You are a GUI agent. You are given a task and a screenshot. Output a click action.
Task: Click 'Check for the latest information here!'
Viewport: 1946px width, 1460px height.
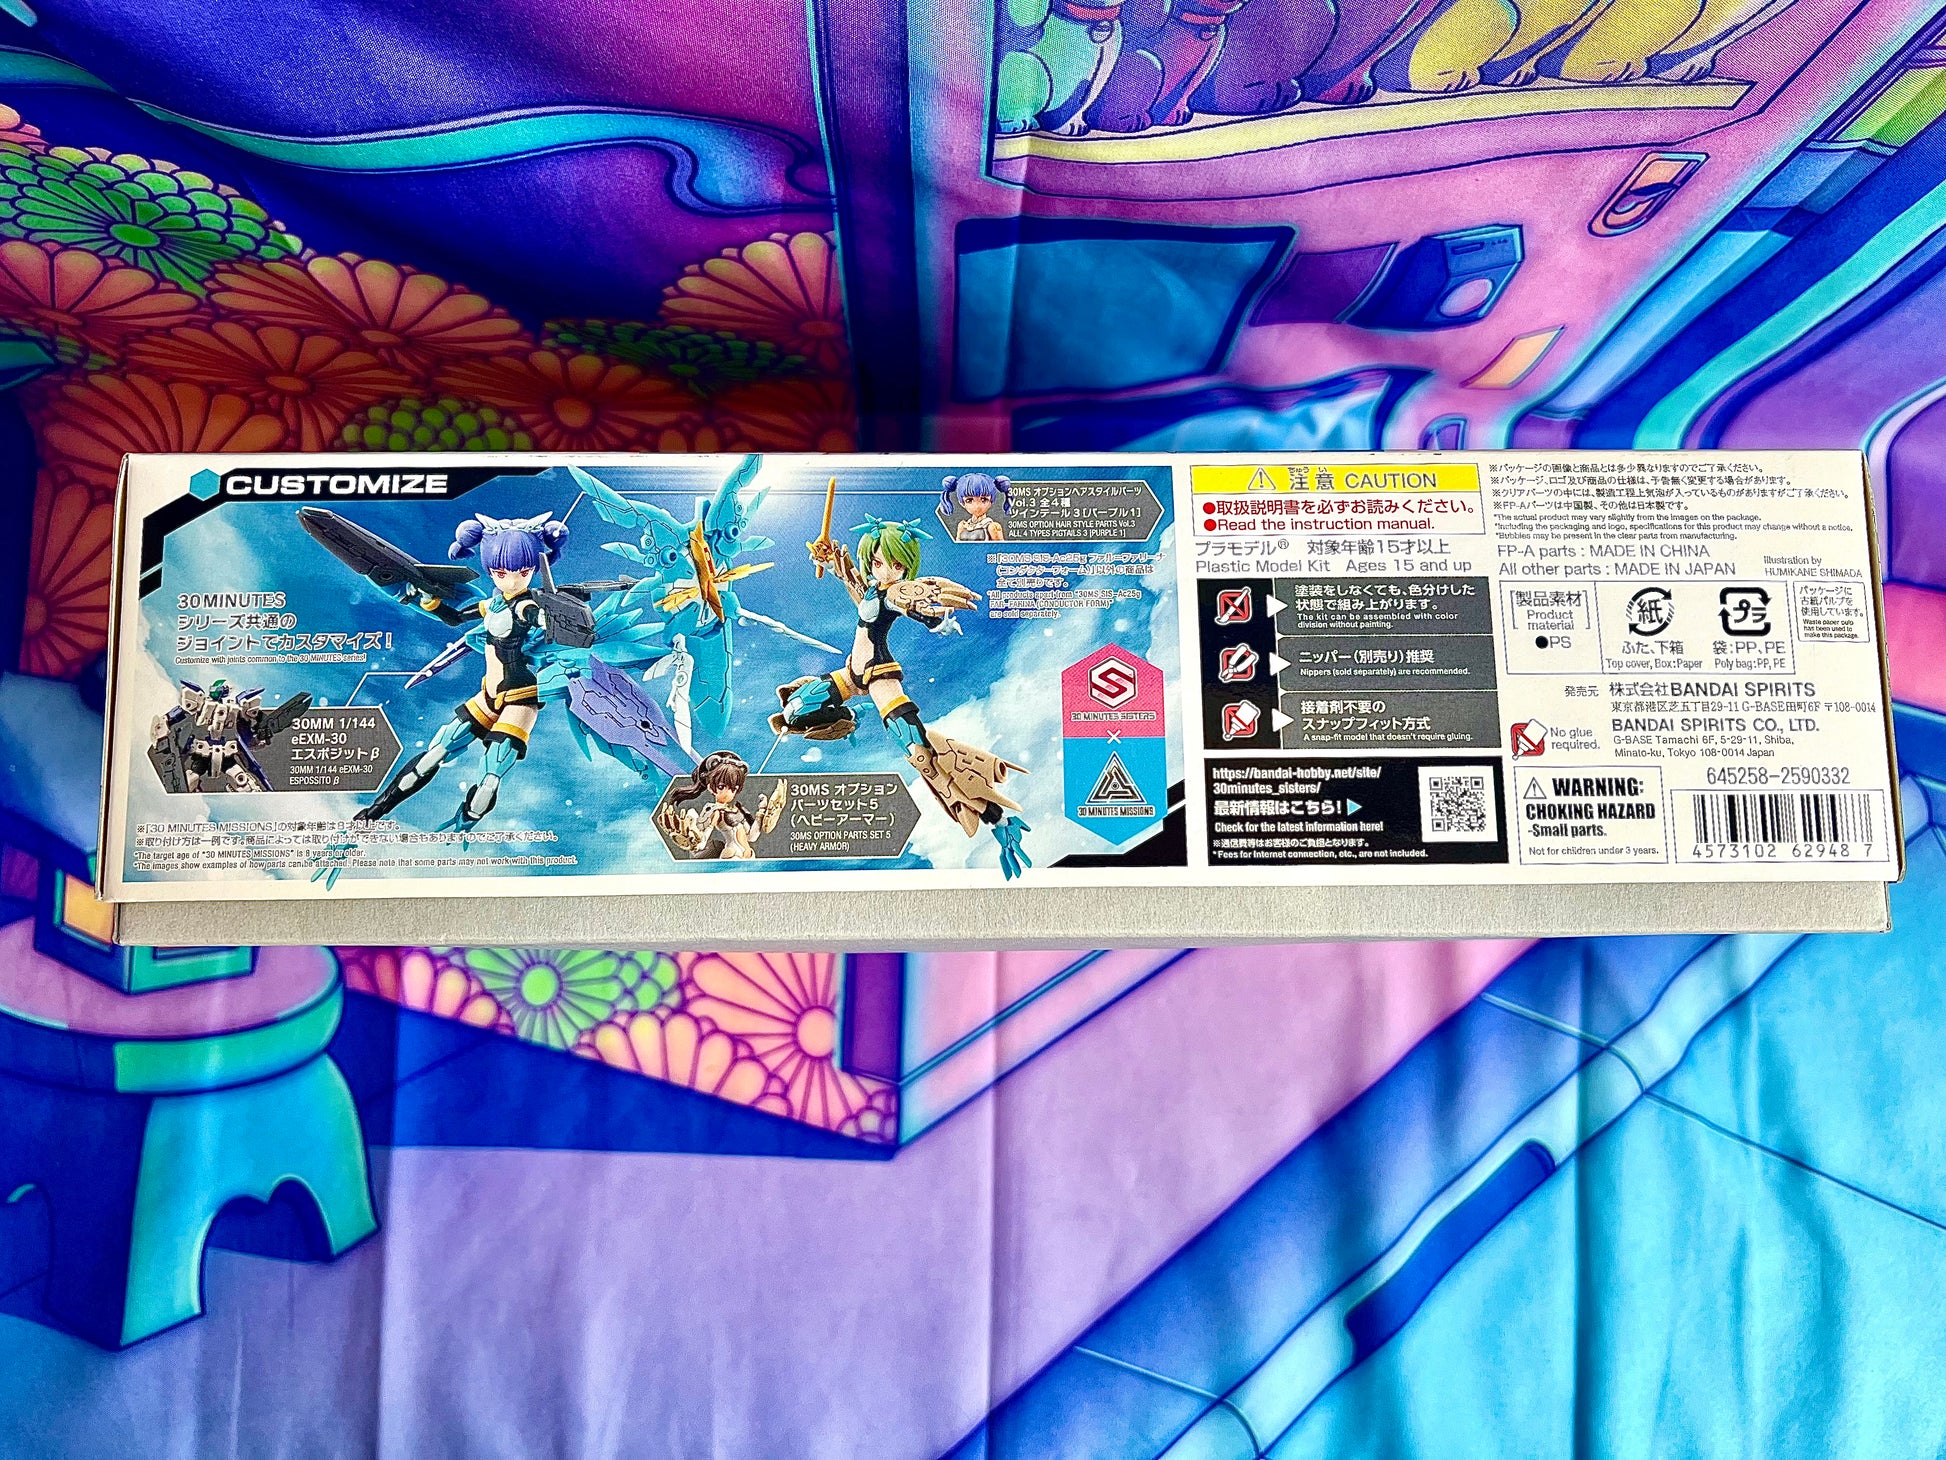1298,828
